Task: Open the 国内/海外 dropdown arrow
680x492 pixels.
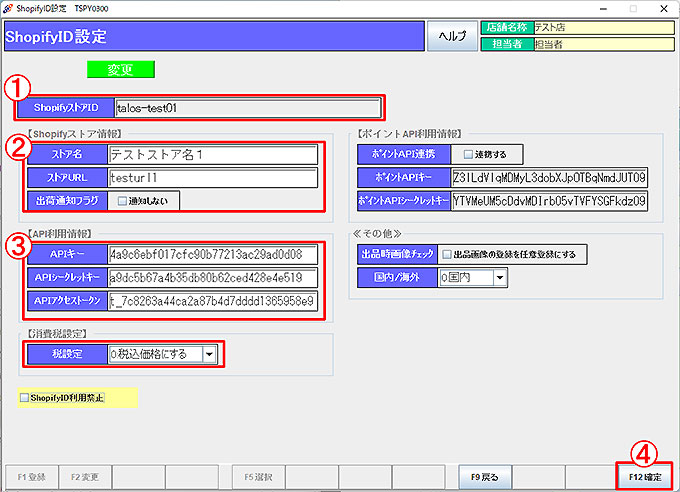Action: tap(500, 278)
